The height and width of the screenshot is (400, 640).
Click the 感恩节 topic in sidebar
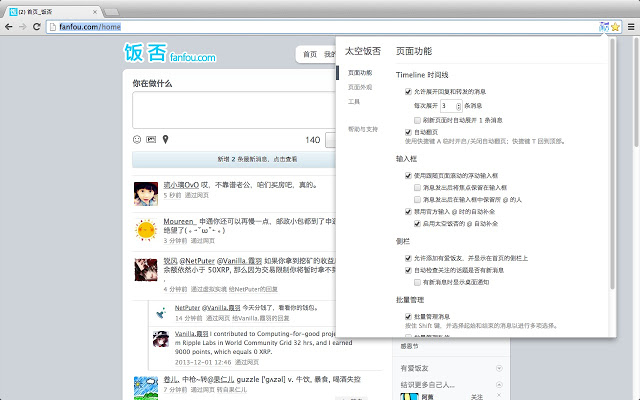409,346
